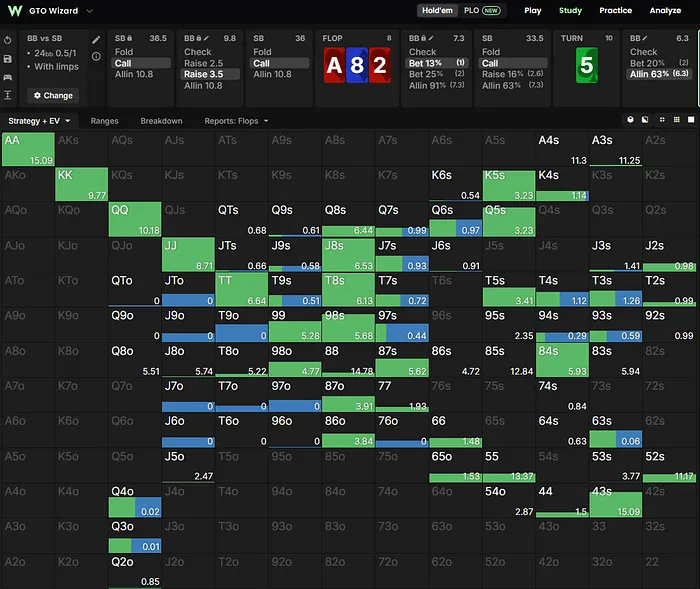
Task: Click the hexagon view icon above matrix
Action: click(x=630, y=120)
